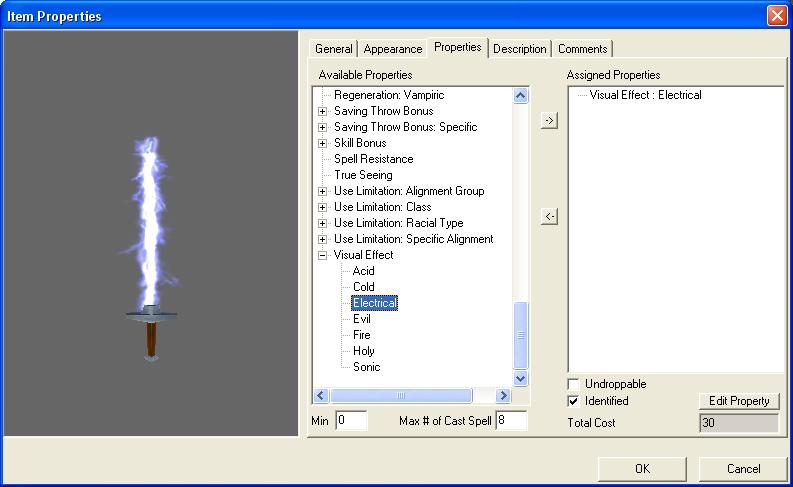Expand the Saving Throw Bonus node

323,111
